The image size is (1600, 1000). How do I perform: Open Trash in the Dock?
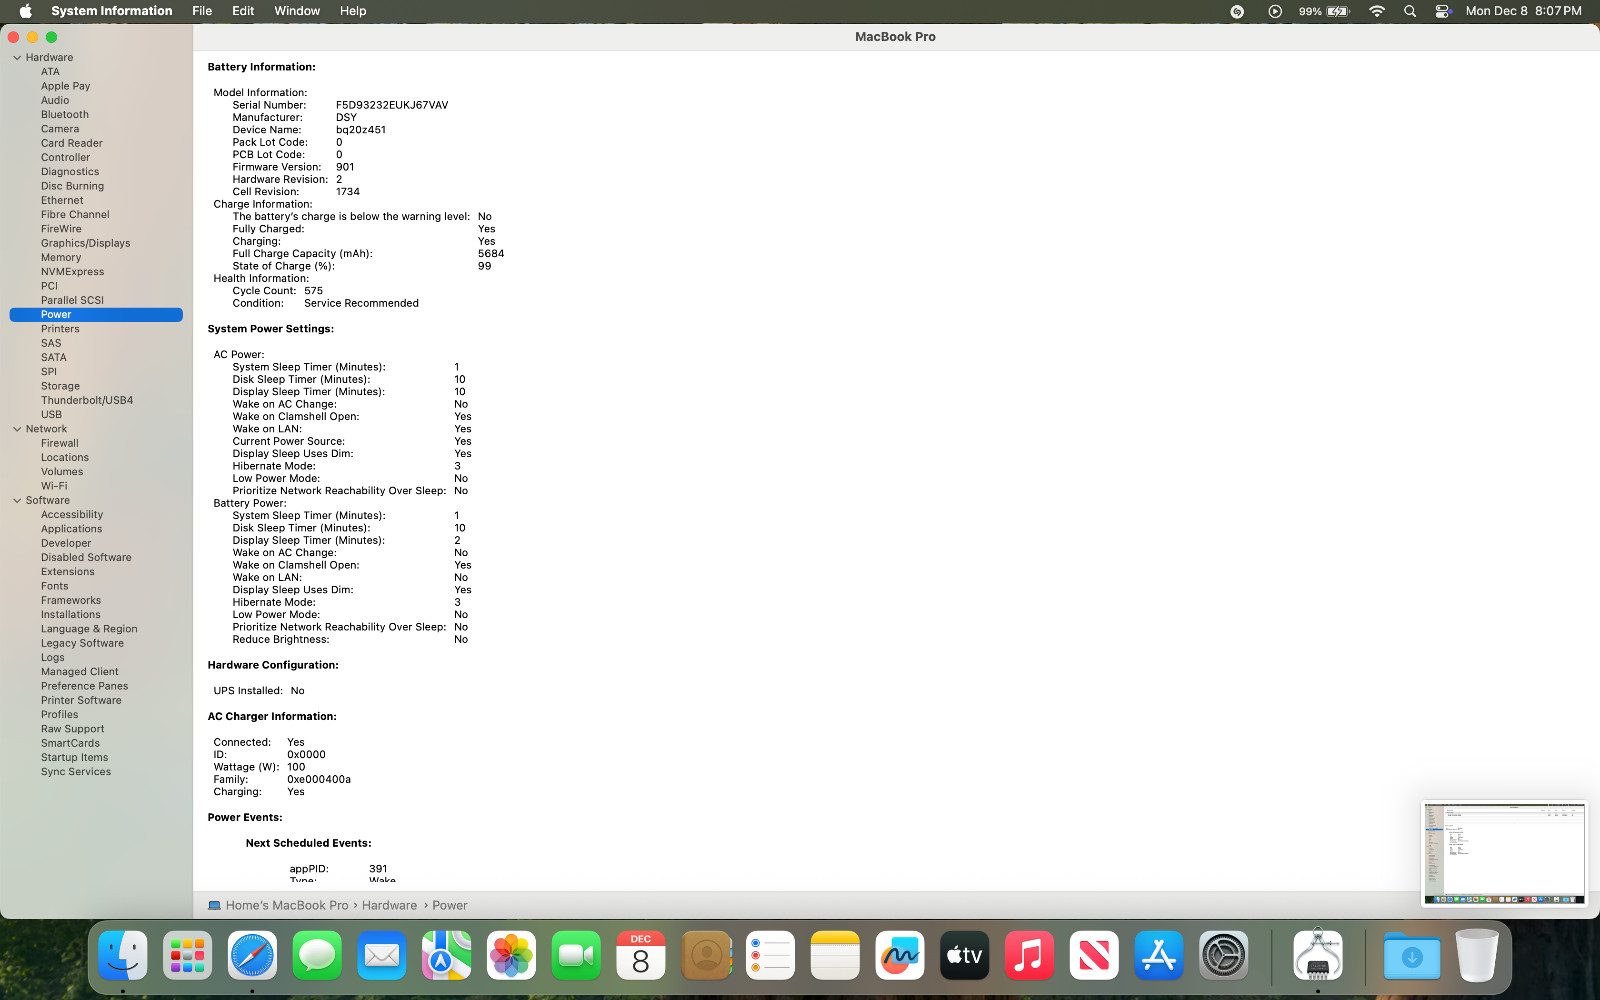pos(1477,956)
